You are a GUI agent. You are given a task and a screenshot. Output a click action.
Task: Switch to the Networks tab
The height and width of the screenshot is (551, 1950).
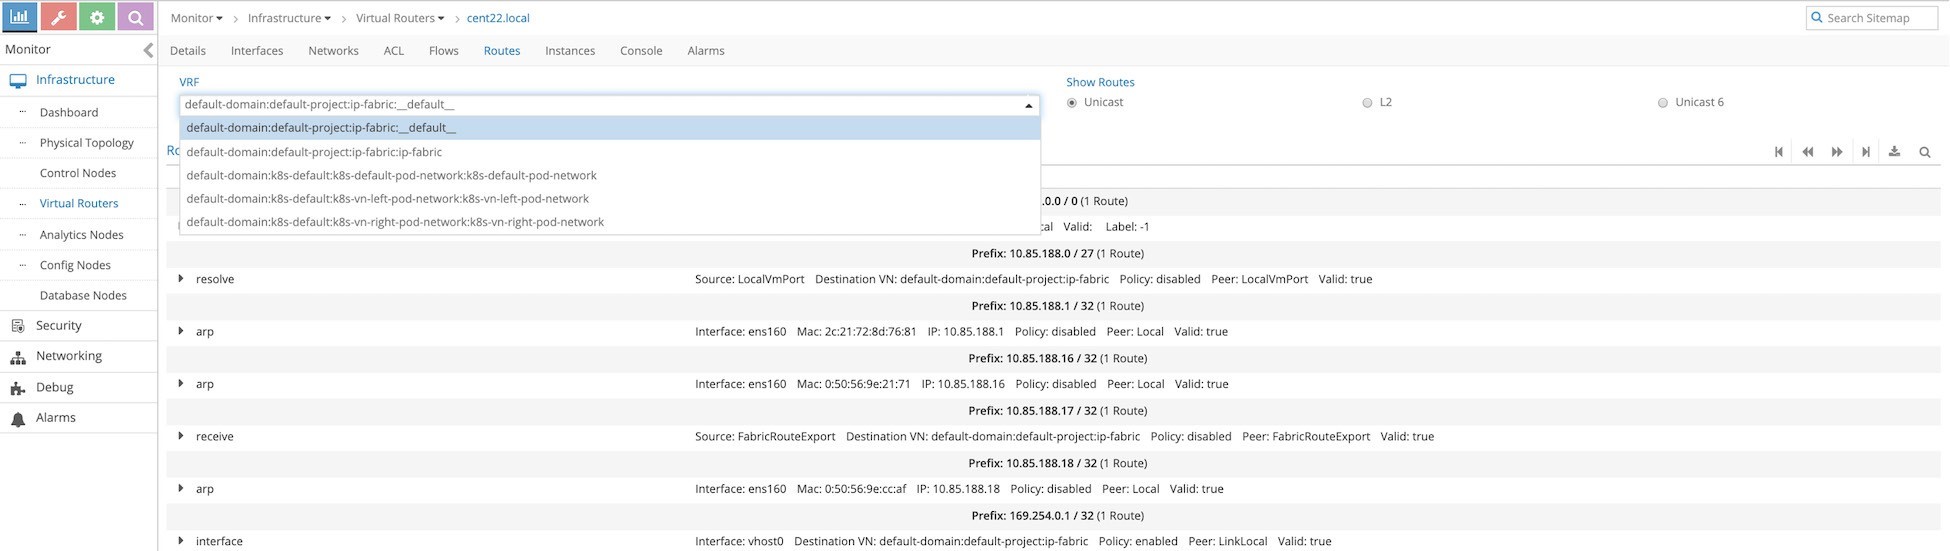pyautogui.click(x=334, y=51)
